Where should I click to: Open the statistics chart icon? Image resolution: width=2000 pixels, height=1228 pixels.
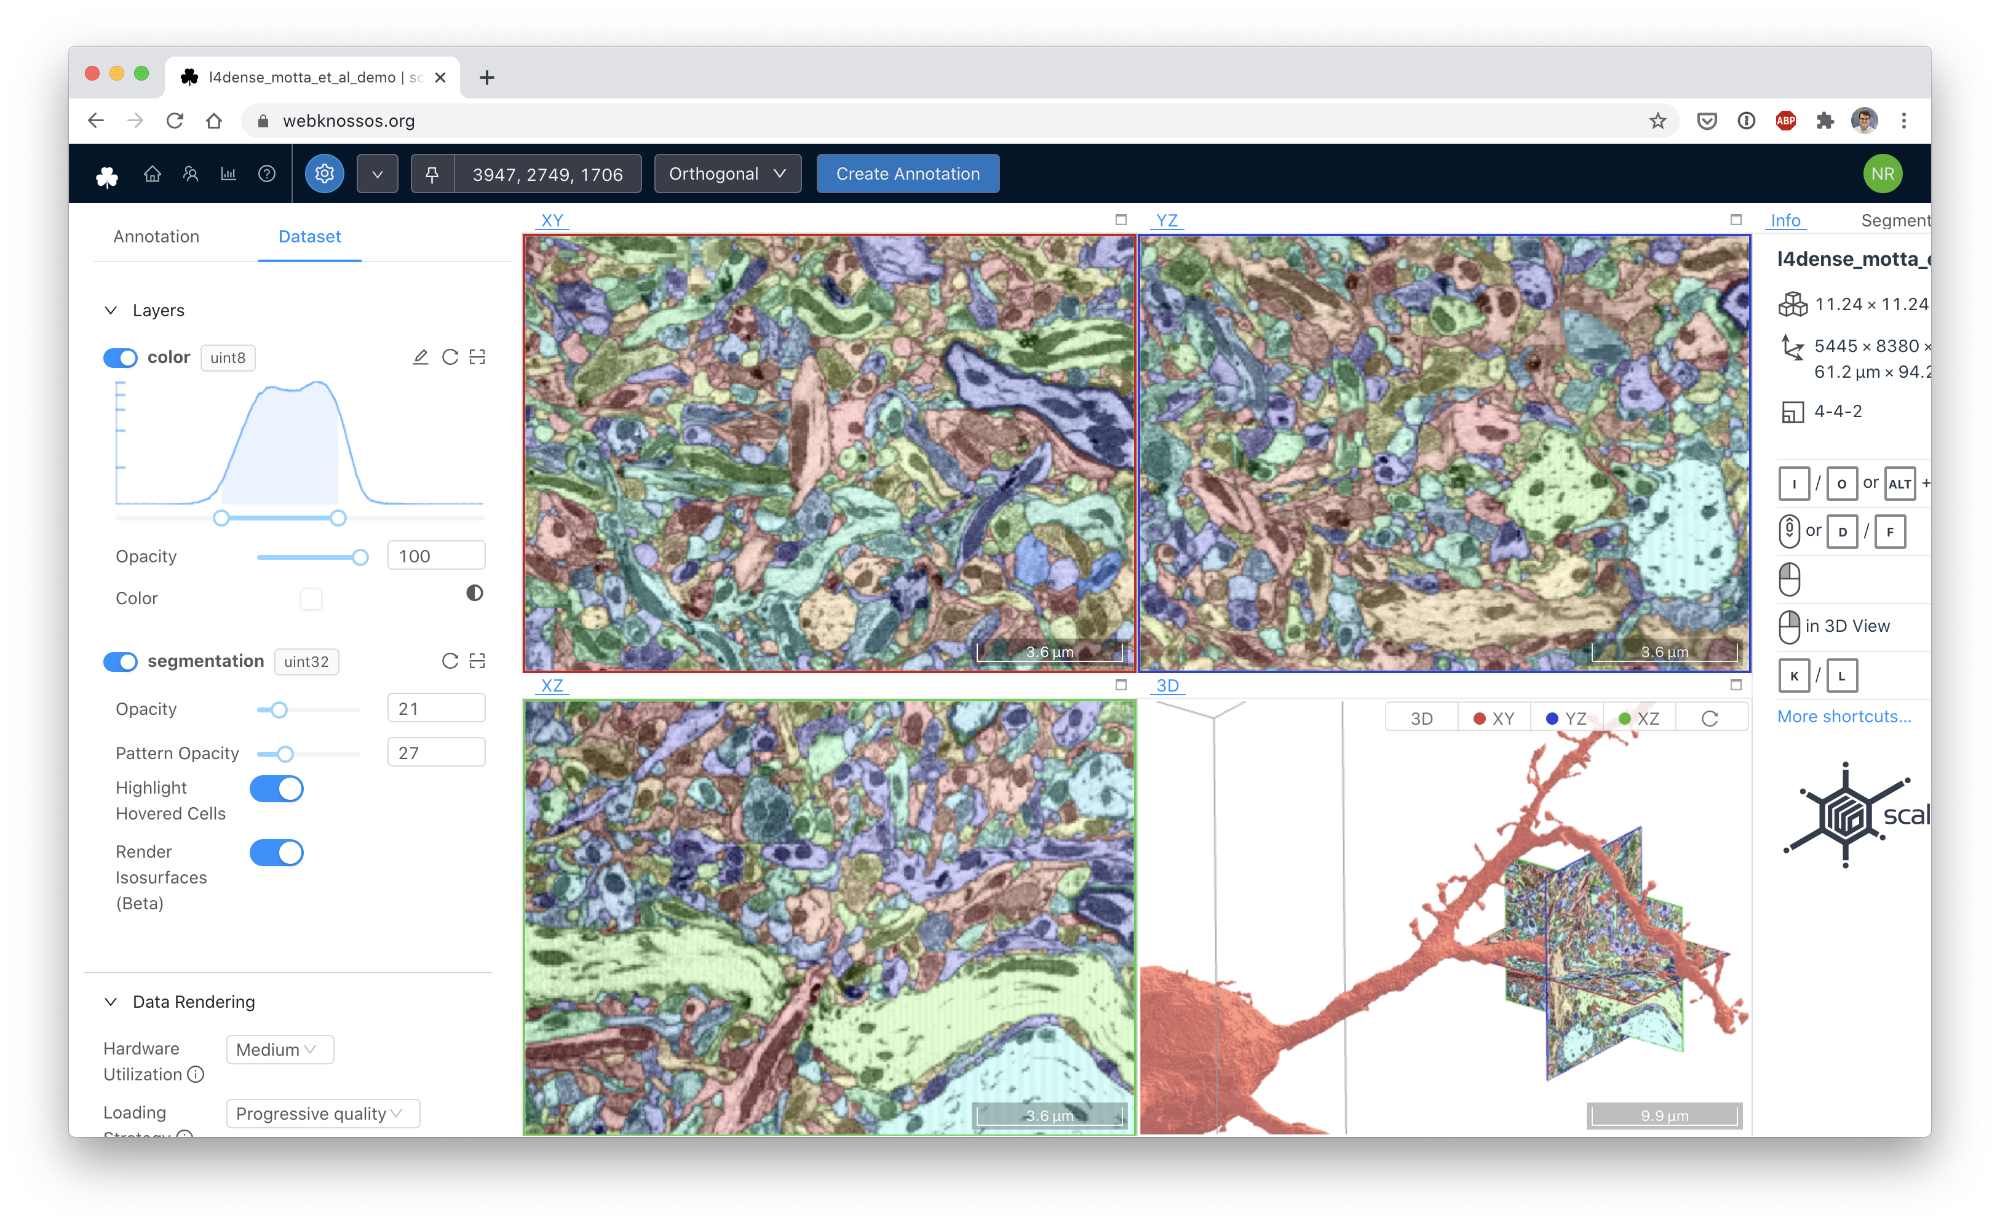tap(228, 174)
